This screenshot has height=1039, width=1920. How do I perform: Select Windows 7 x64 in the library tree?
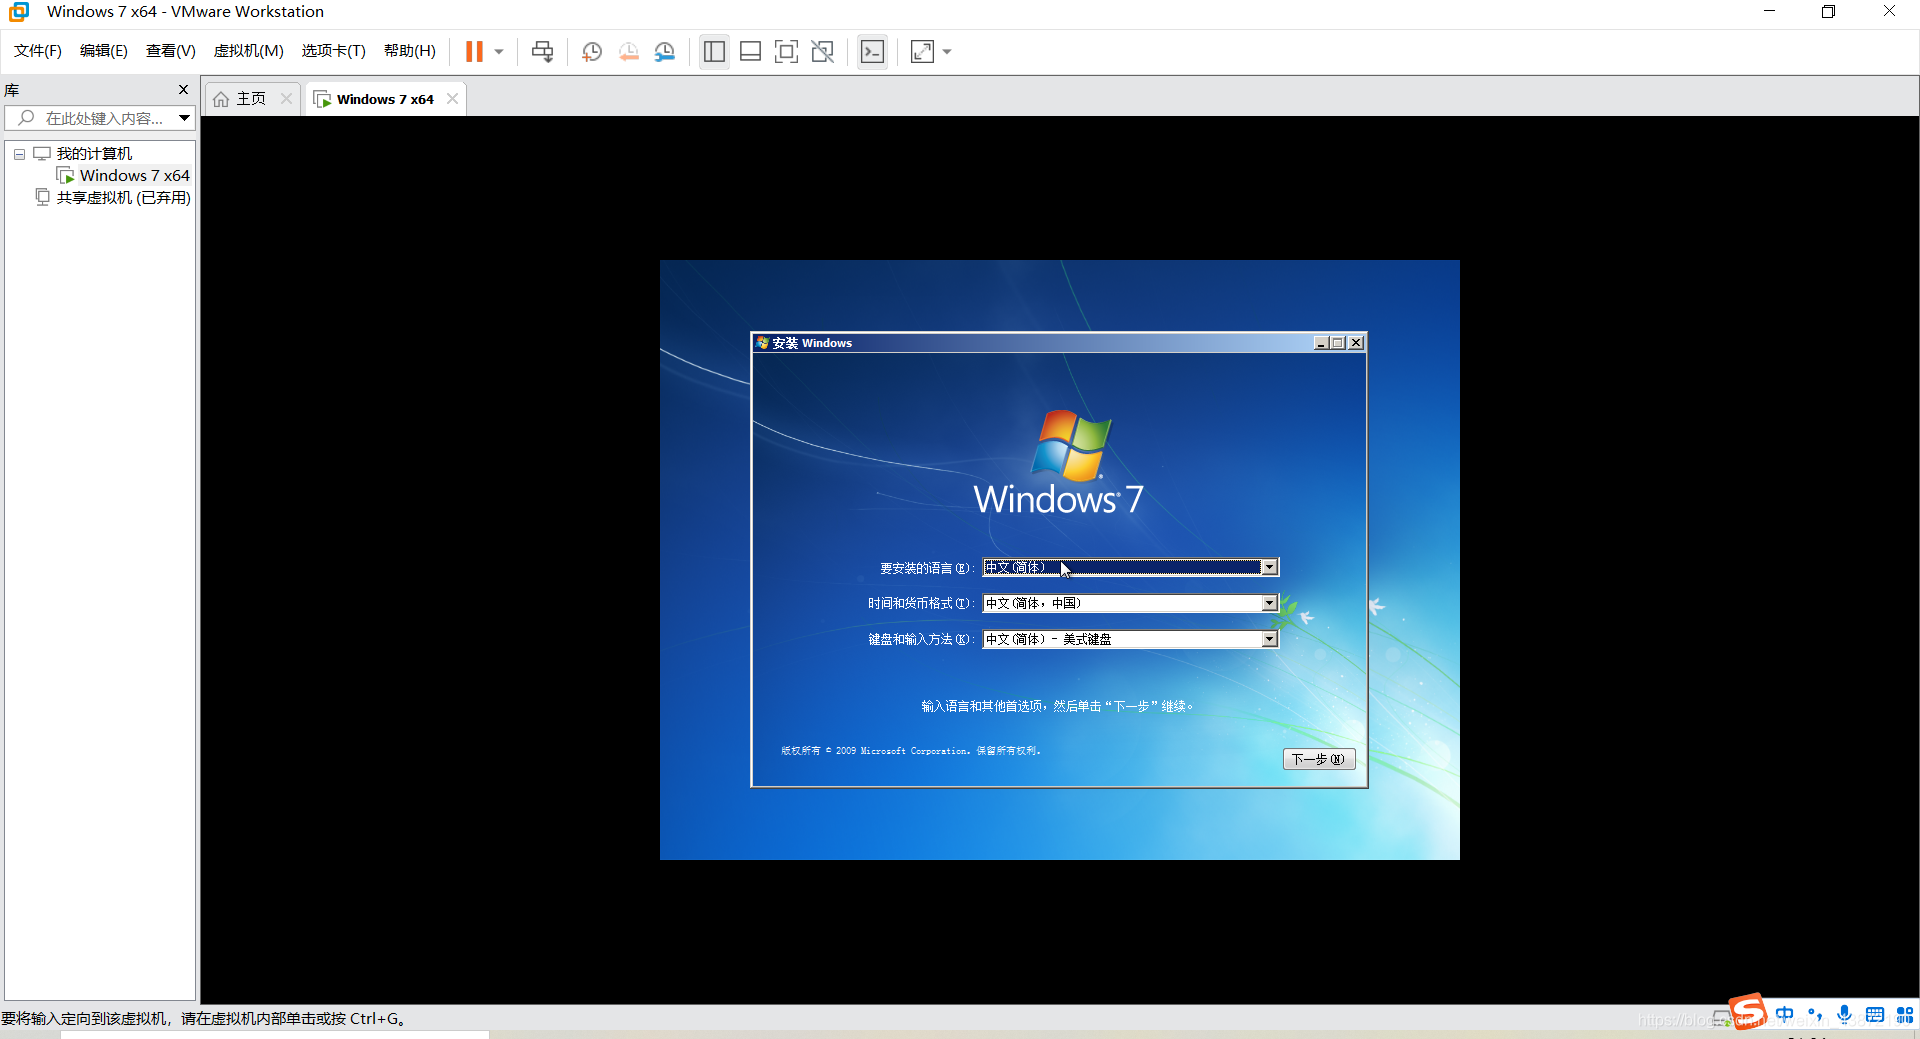(x=134, y=176)
